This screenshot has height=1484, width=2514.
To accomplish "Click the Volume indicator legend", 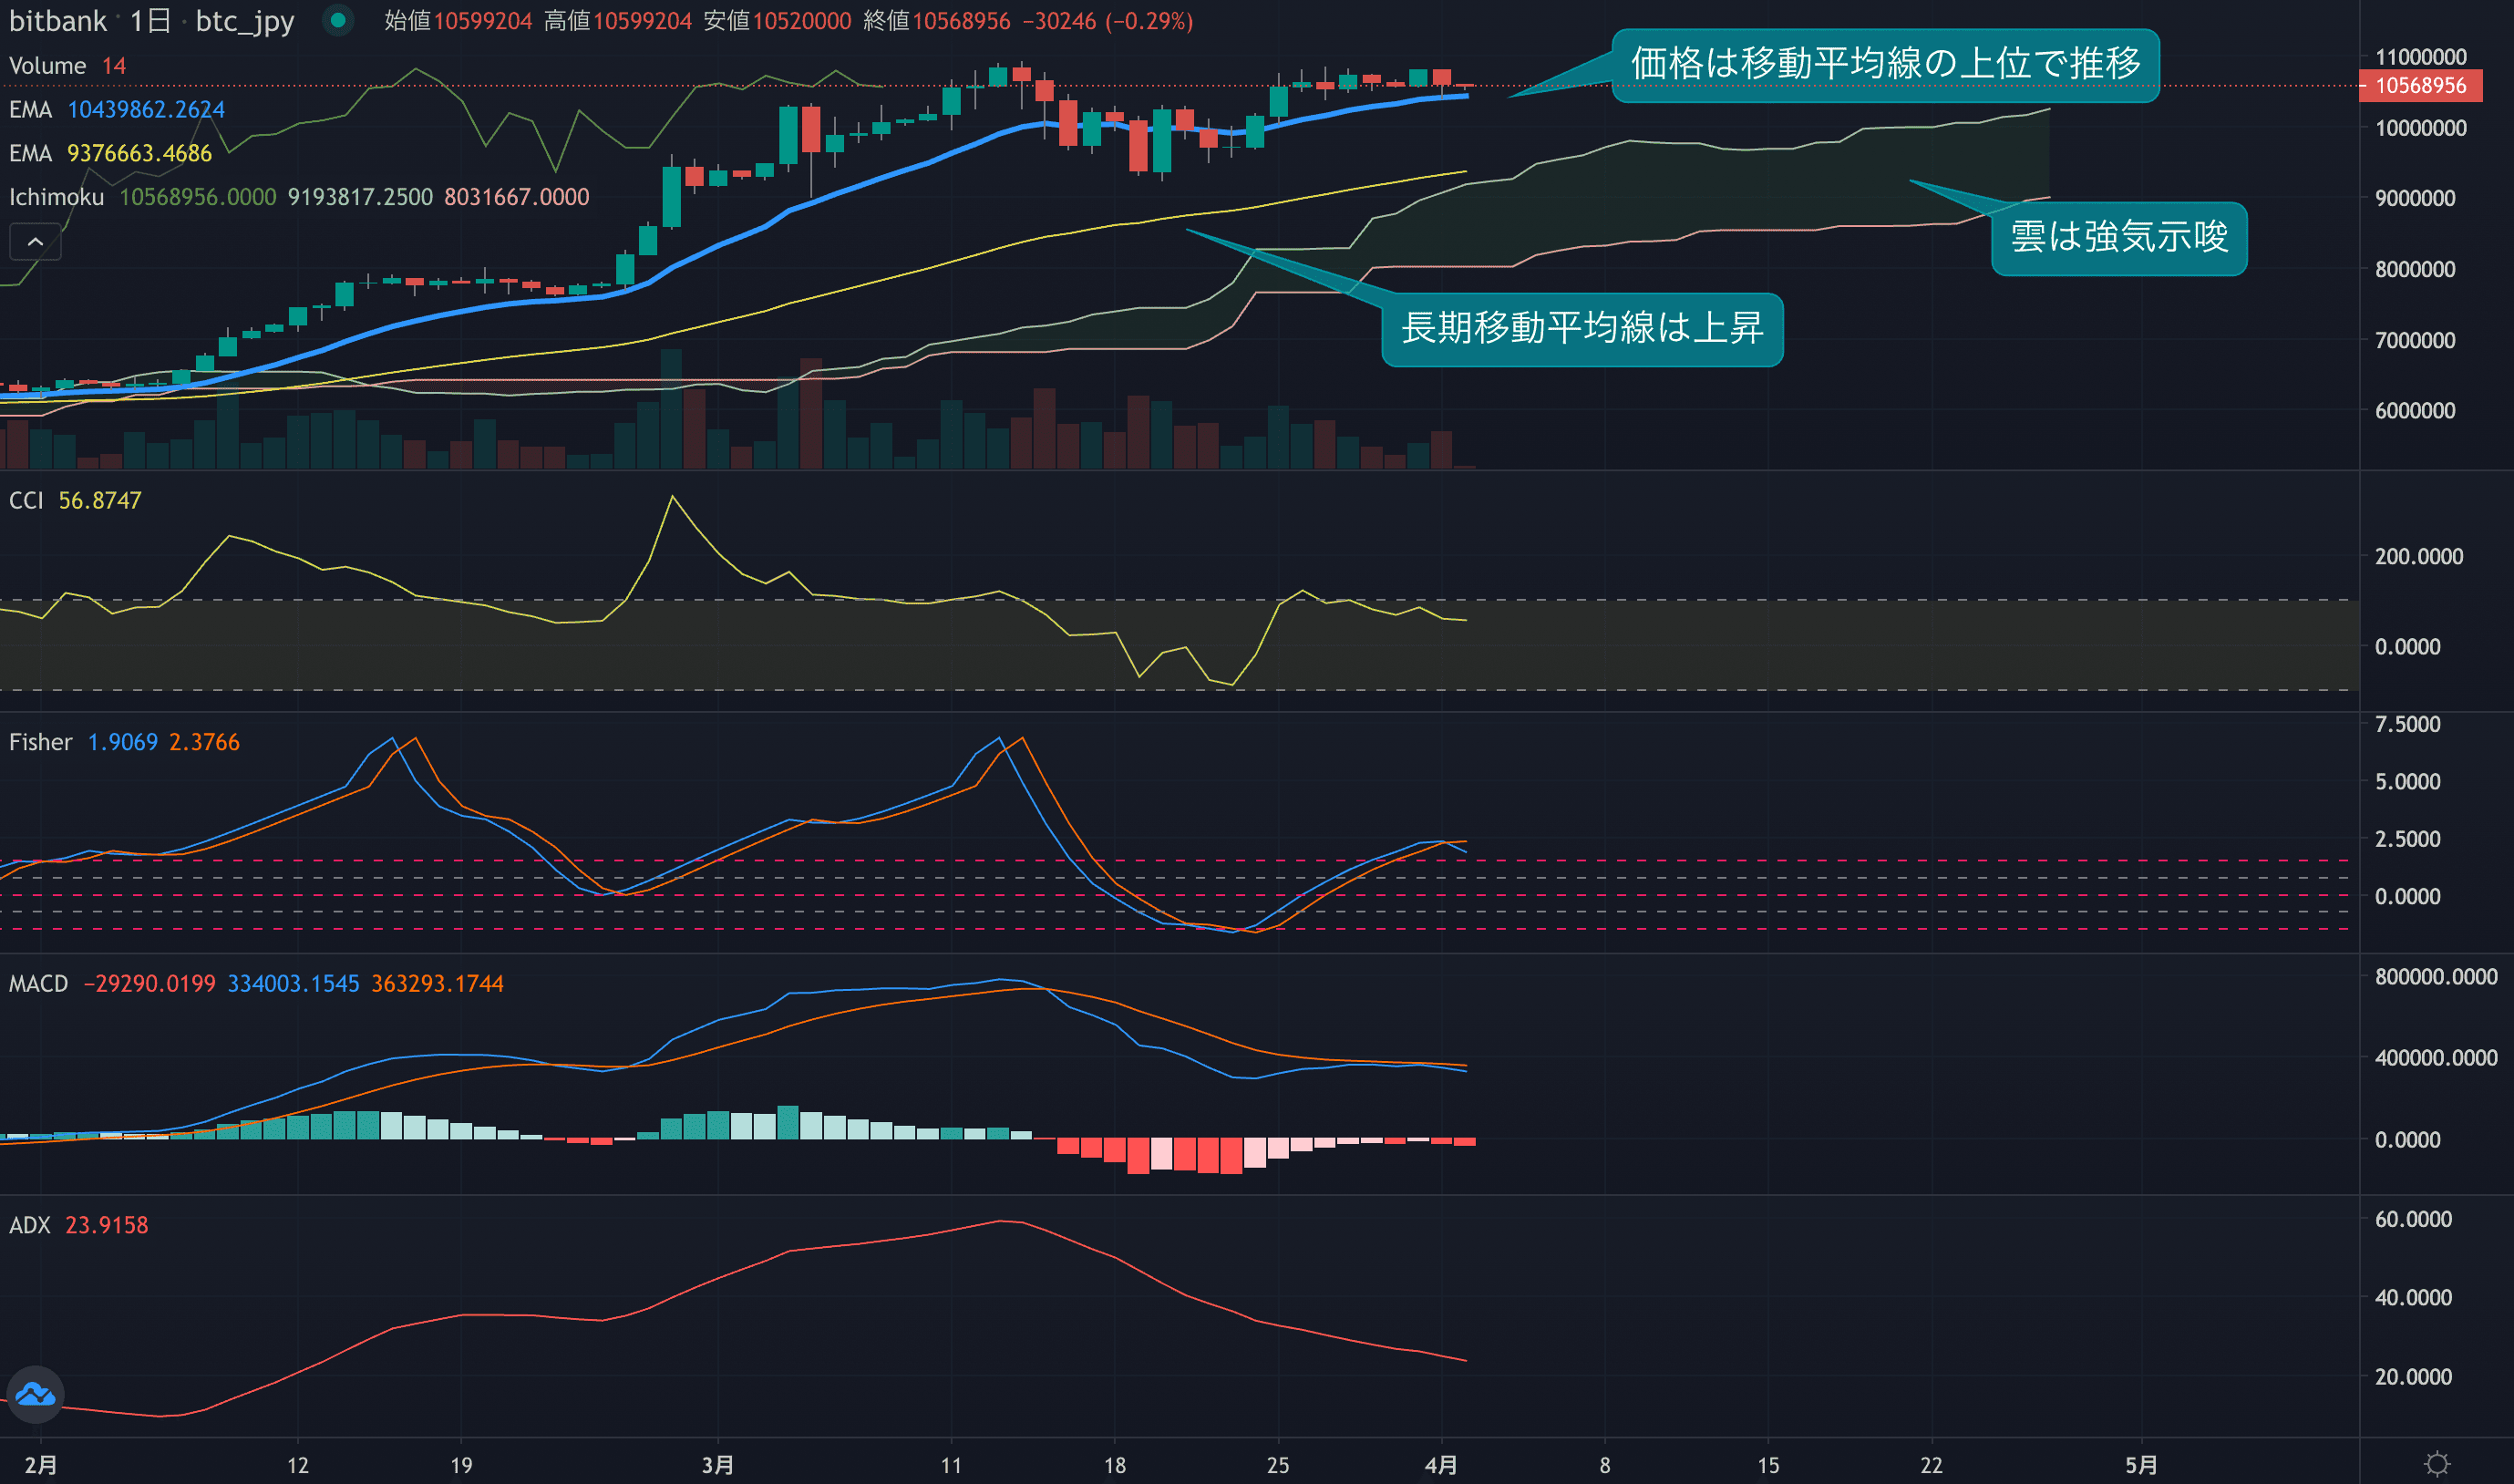I will (x=47, y=66).
